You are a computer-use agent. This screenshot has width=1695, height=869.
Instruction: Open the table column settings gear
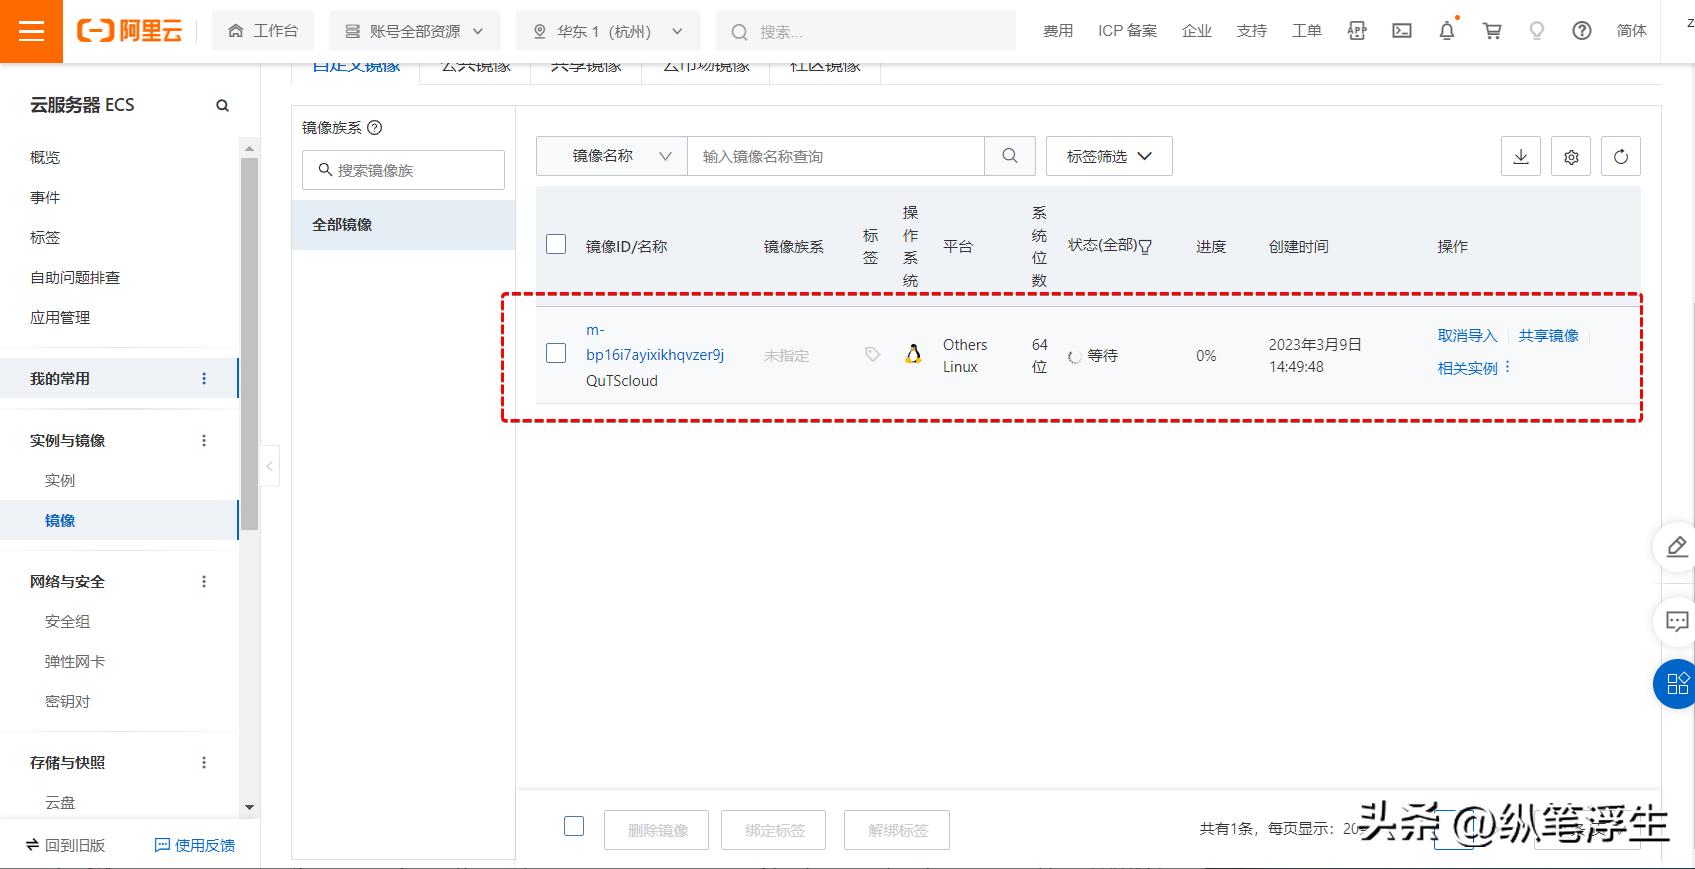tap(1571, 156)
